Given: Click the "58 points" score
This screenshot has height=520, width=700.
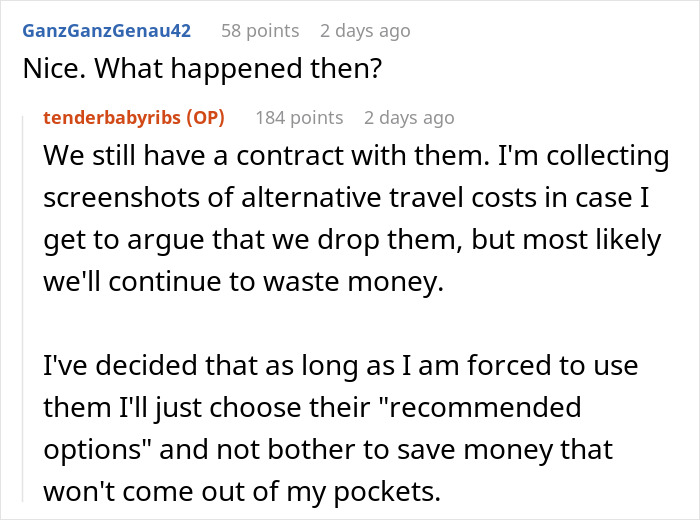Looking at the screenshot, I should 260,31.
